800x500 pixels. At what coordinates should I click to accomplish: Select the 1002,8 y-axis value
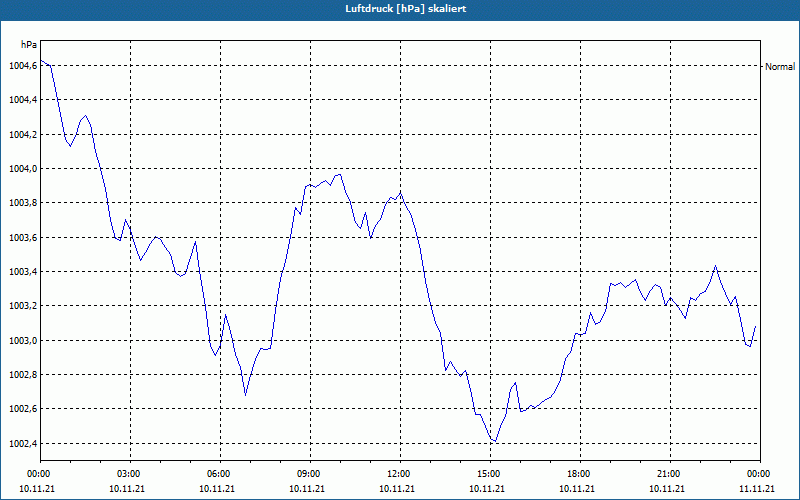pyautogui.click(x=23, y=374)
